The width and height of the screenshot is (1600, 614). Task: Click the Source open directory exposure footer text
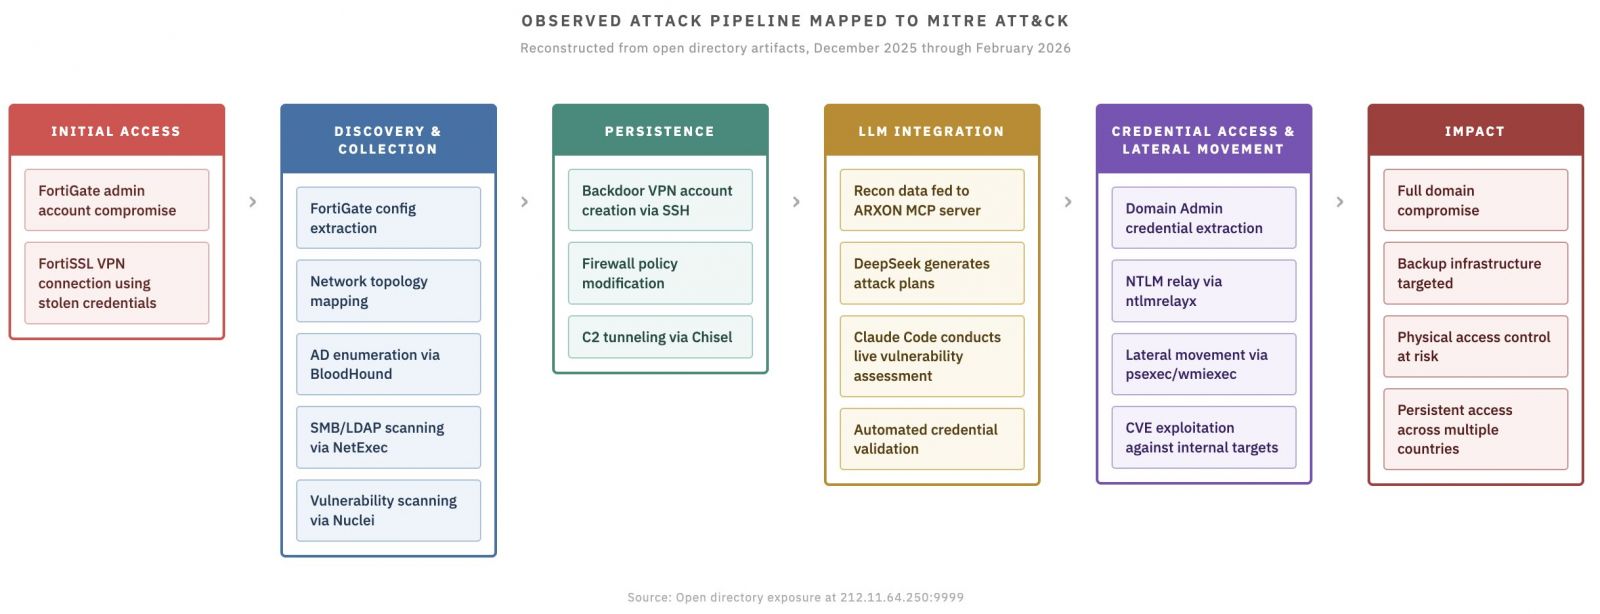click(795, 597)
